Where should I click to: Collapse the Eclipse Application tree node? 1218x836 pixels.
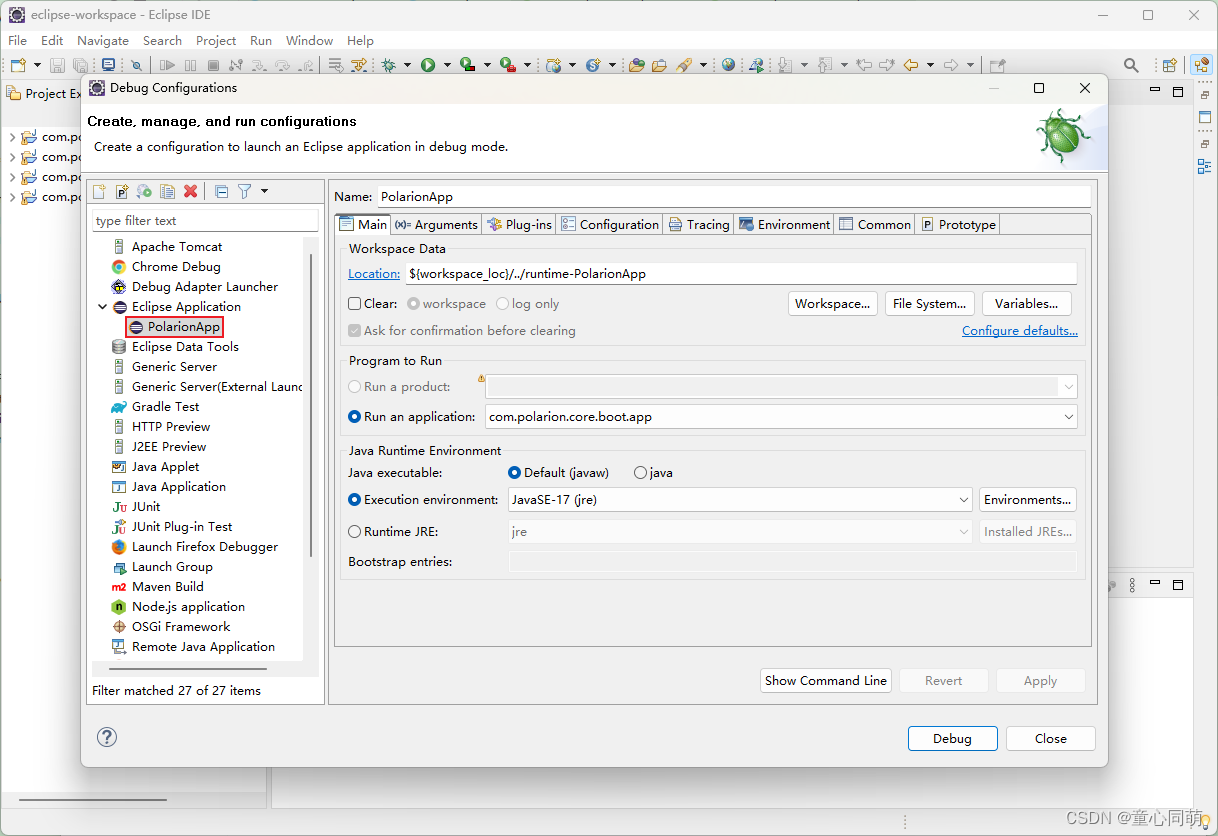[x=102, y=307]
